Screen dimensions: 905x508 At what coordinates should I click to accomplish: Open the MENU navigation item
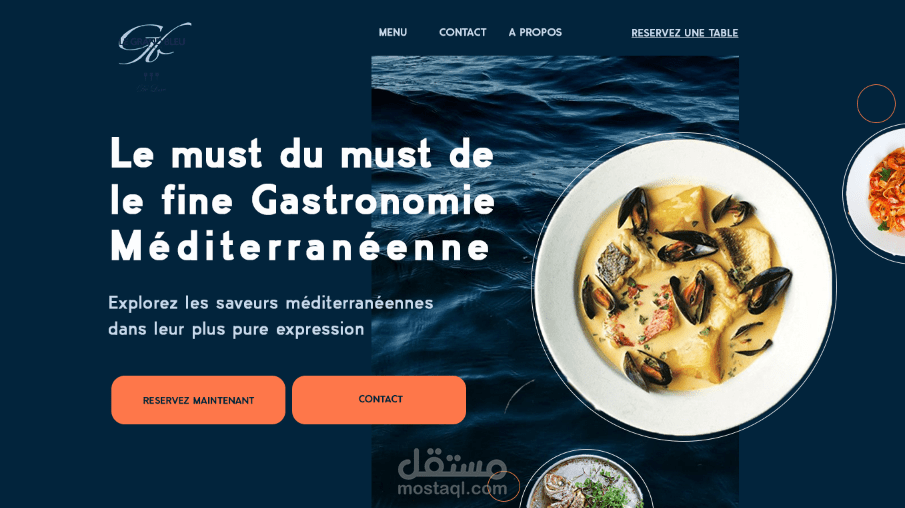click(392, 32)
